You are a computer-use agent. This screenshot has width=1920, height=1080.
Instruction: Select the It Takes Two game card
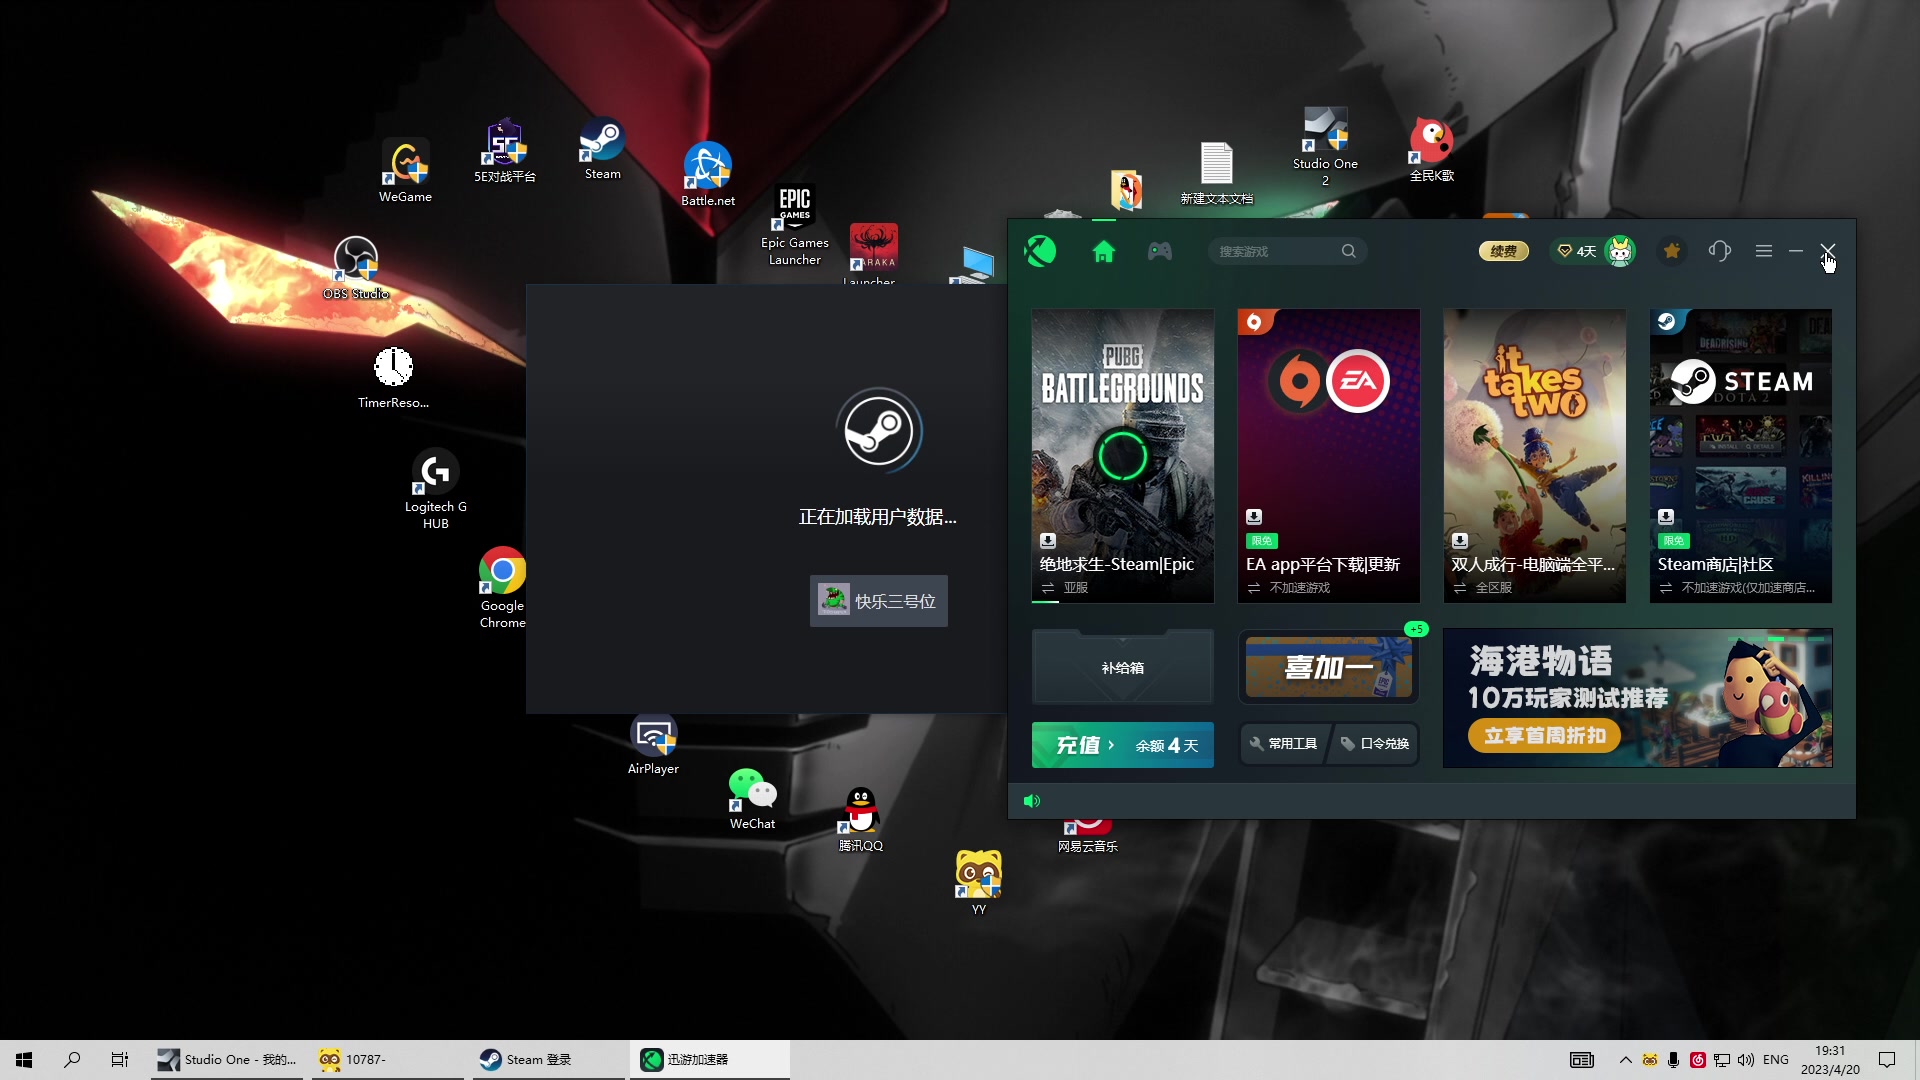point(1534,455)
